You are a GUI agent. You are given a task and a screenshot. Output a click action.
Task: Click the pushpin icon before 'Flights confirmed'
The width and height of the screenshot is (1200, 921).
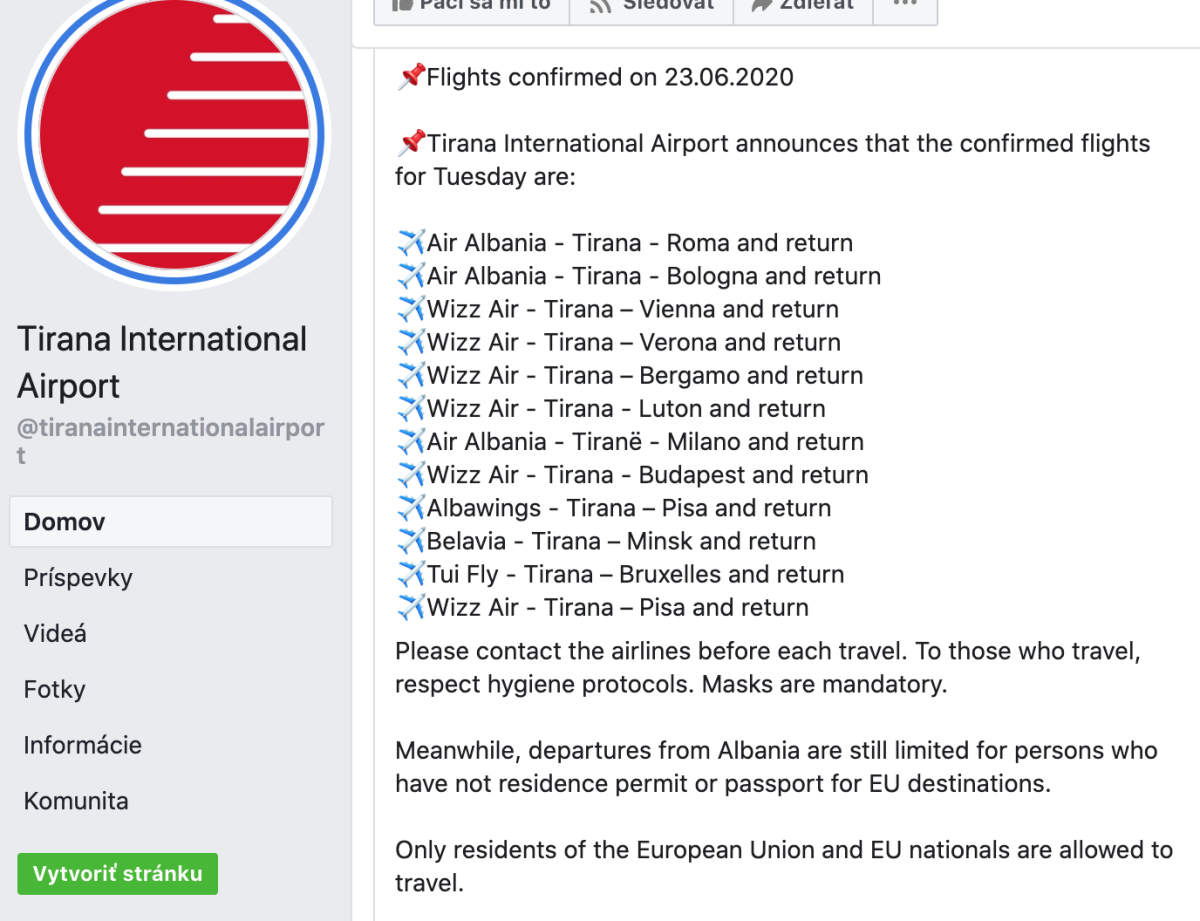pos(411,77)
